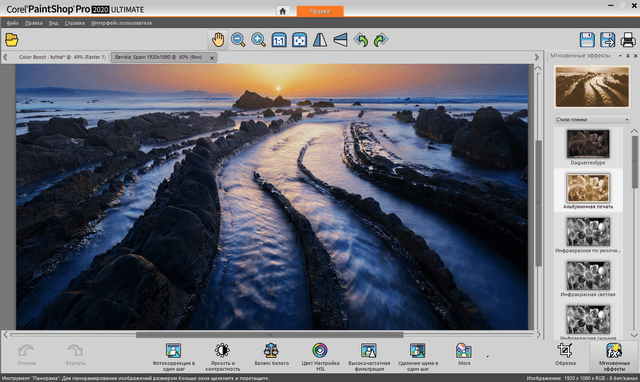Image resolution: width=640 pixels, height=382 pixels.
Task: Go to the Home tab icon
Action: point(282,11)
